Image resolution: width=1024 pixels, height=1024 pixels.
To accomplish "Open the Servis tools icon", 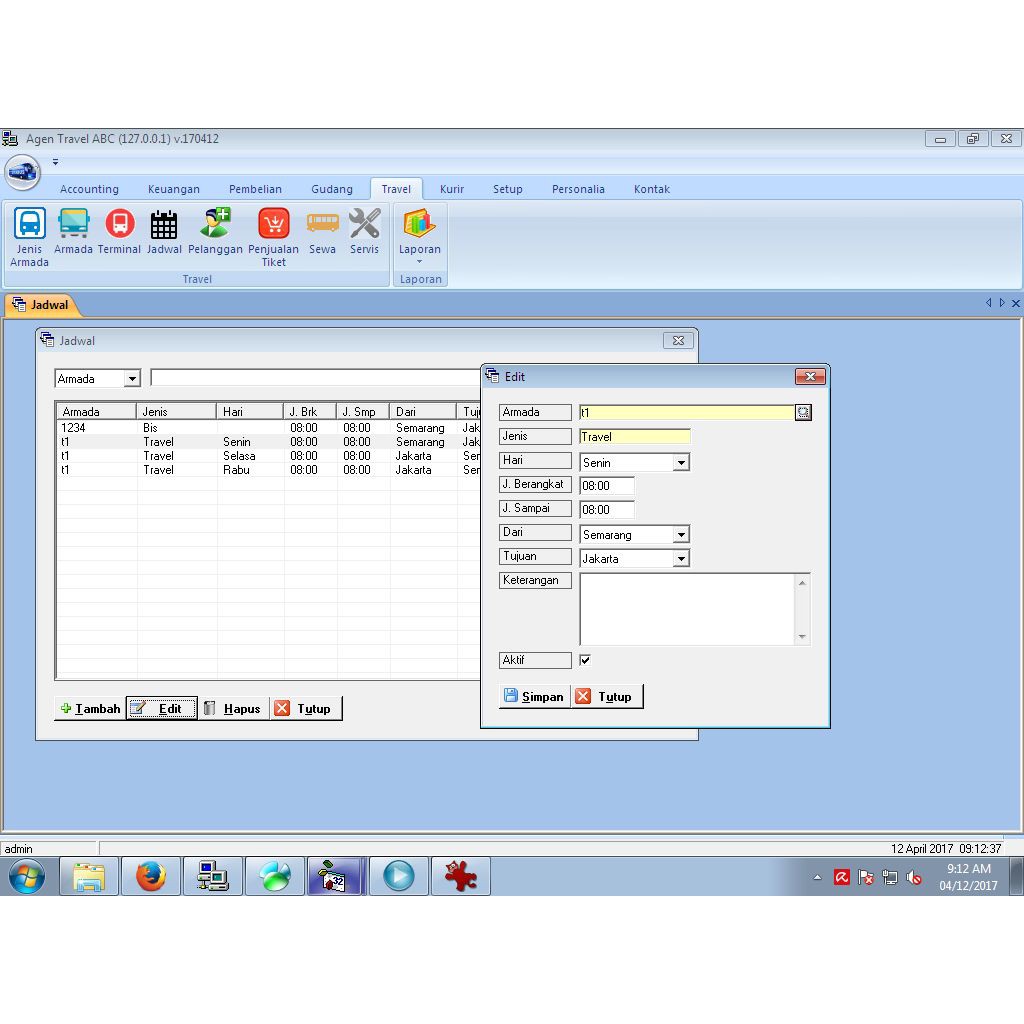I will [364, 224].
